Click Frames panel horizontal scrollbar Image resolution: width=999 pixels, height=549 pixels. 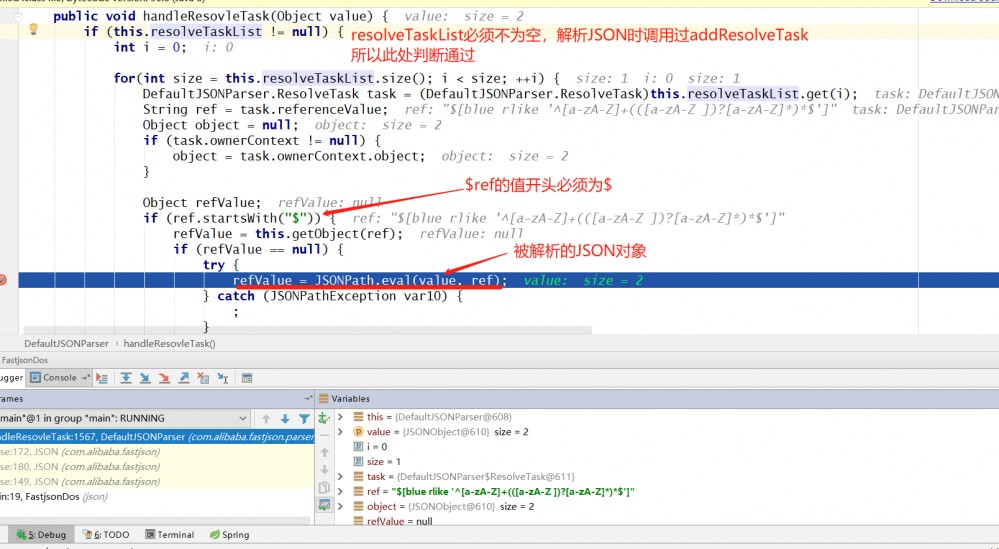coord(157,520)
